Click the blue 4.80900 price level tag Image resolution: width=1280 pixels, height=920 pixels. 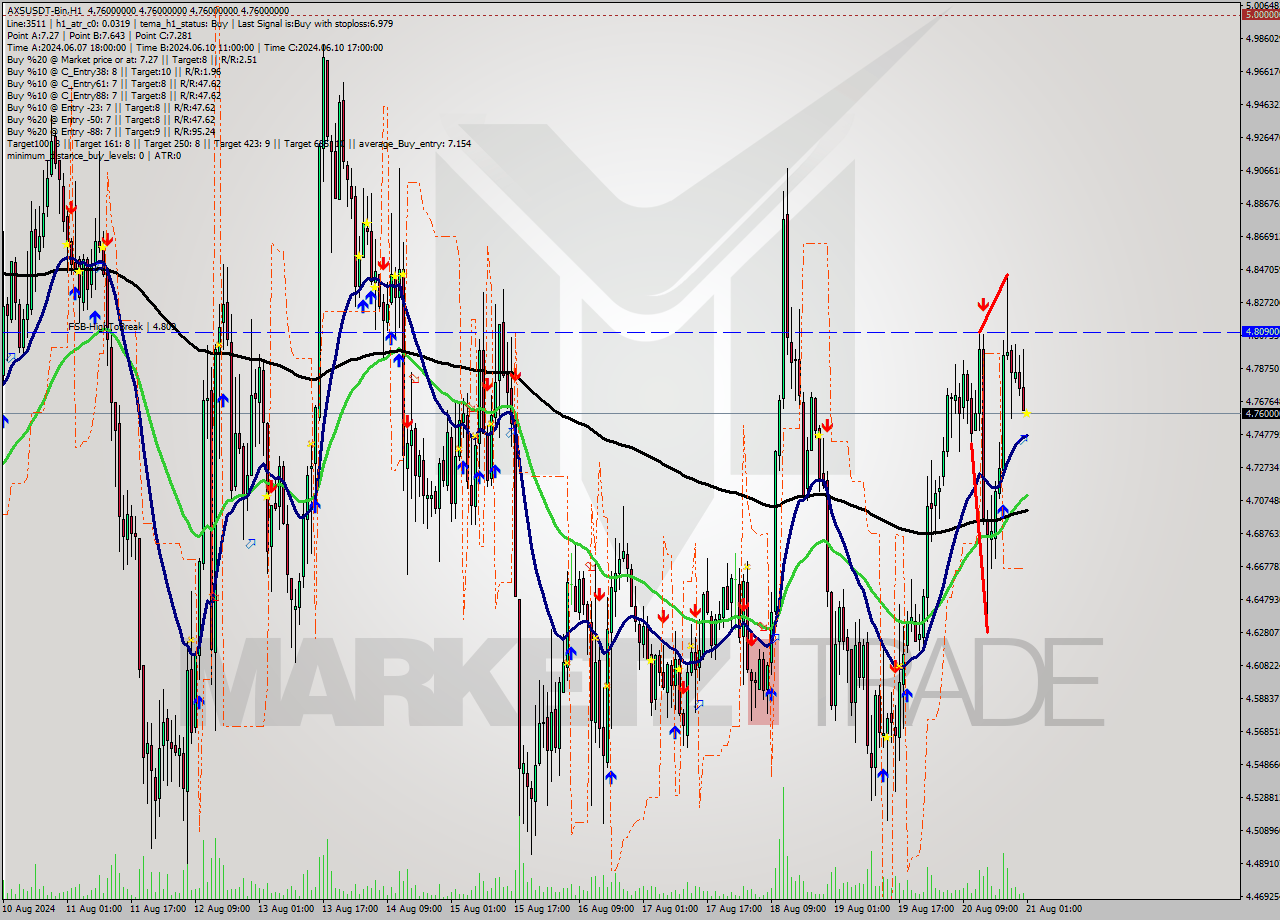1260,331
